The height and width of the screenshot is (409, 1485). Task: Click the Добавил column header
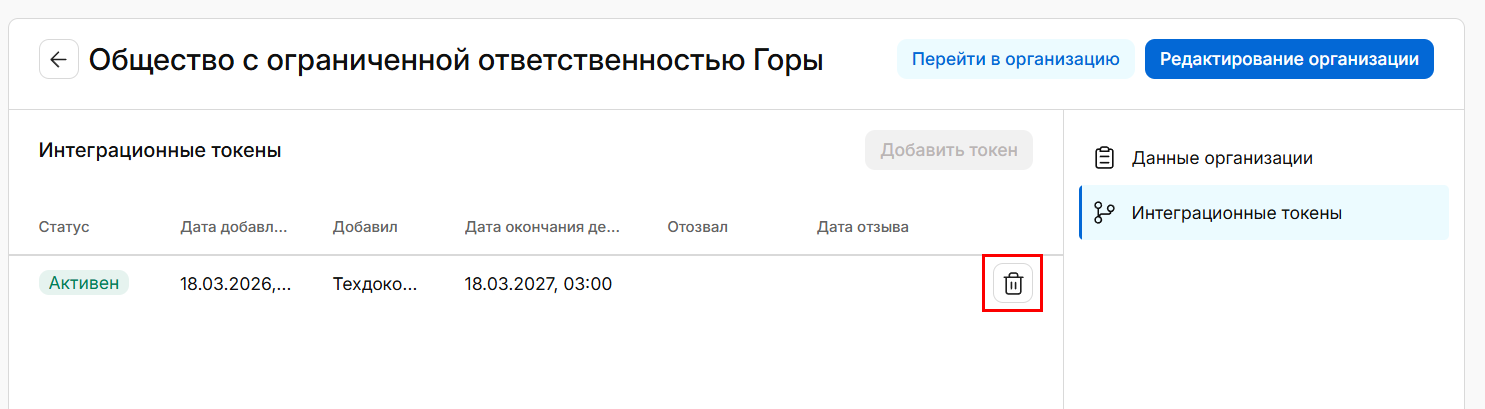click(365, 227)
